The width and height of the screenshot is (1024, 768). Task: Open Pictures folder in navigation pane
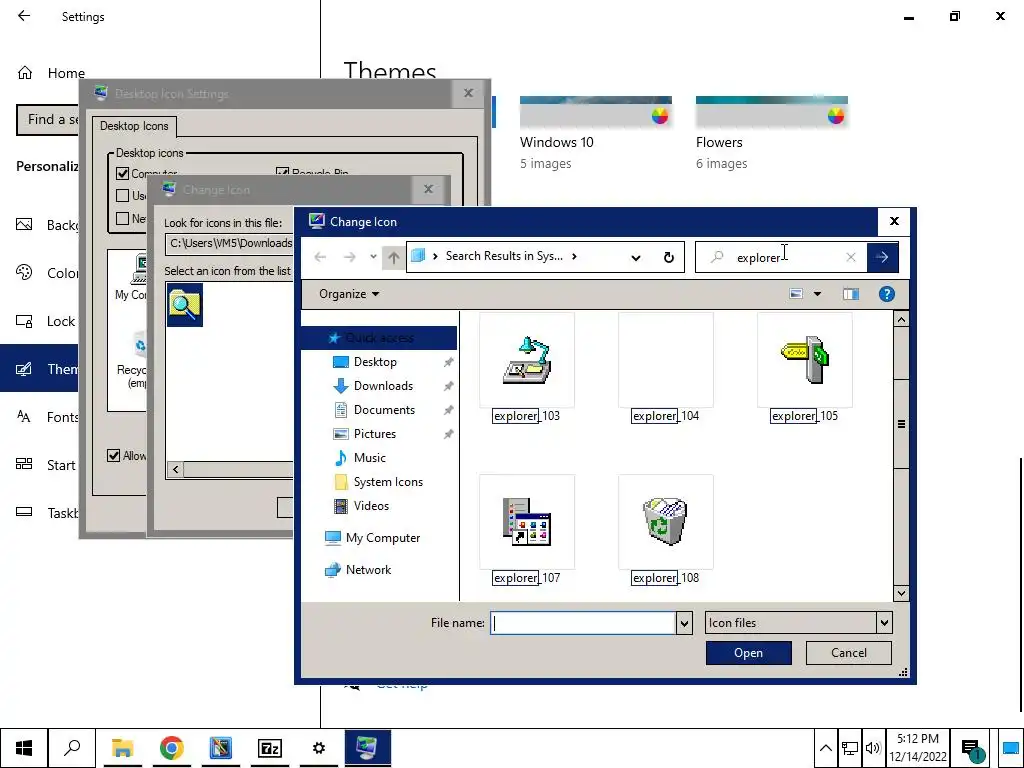[x=374, y=434]
